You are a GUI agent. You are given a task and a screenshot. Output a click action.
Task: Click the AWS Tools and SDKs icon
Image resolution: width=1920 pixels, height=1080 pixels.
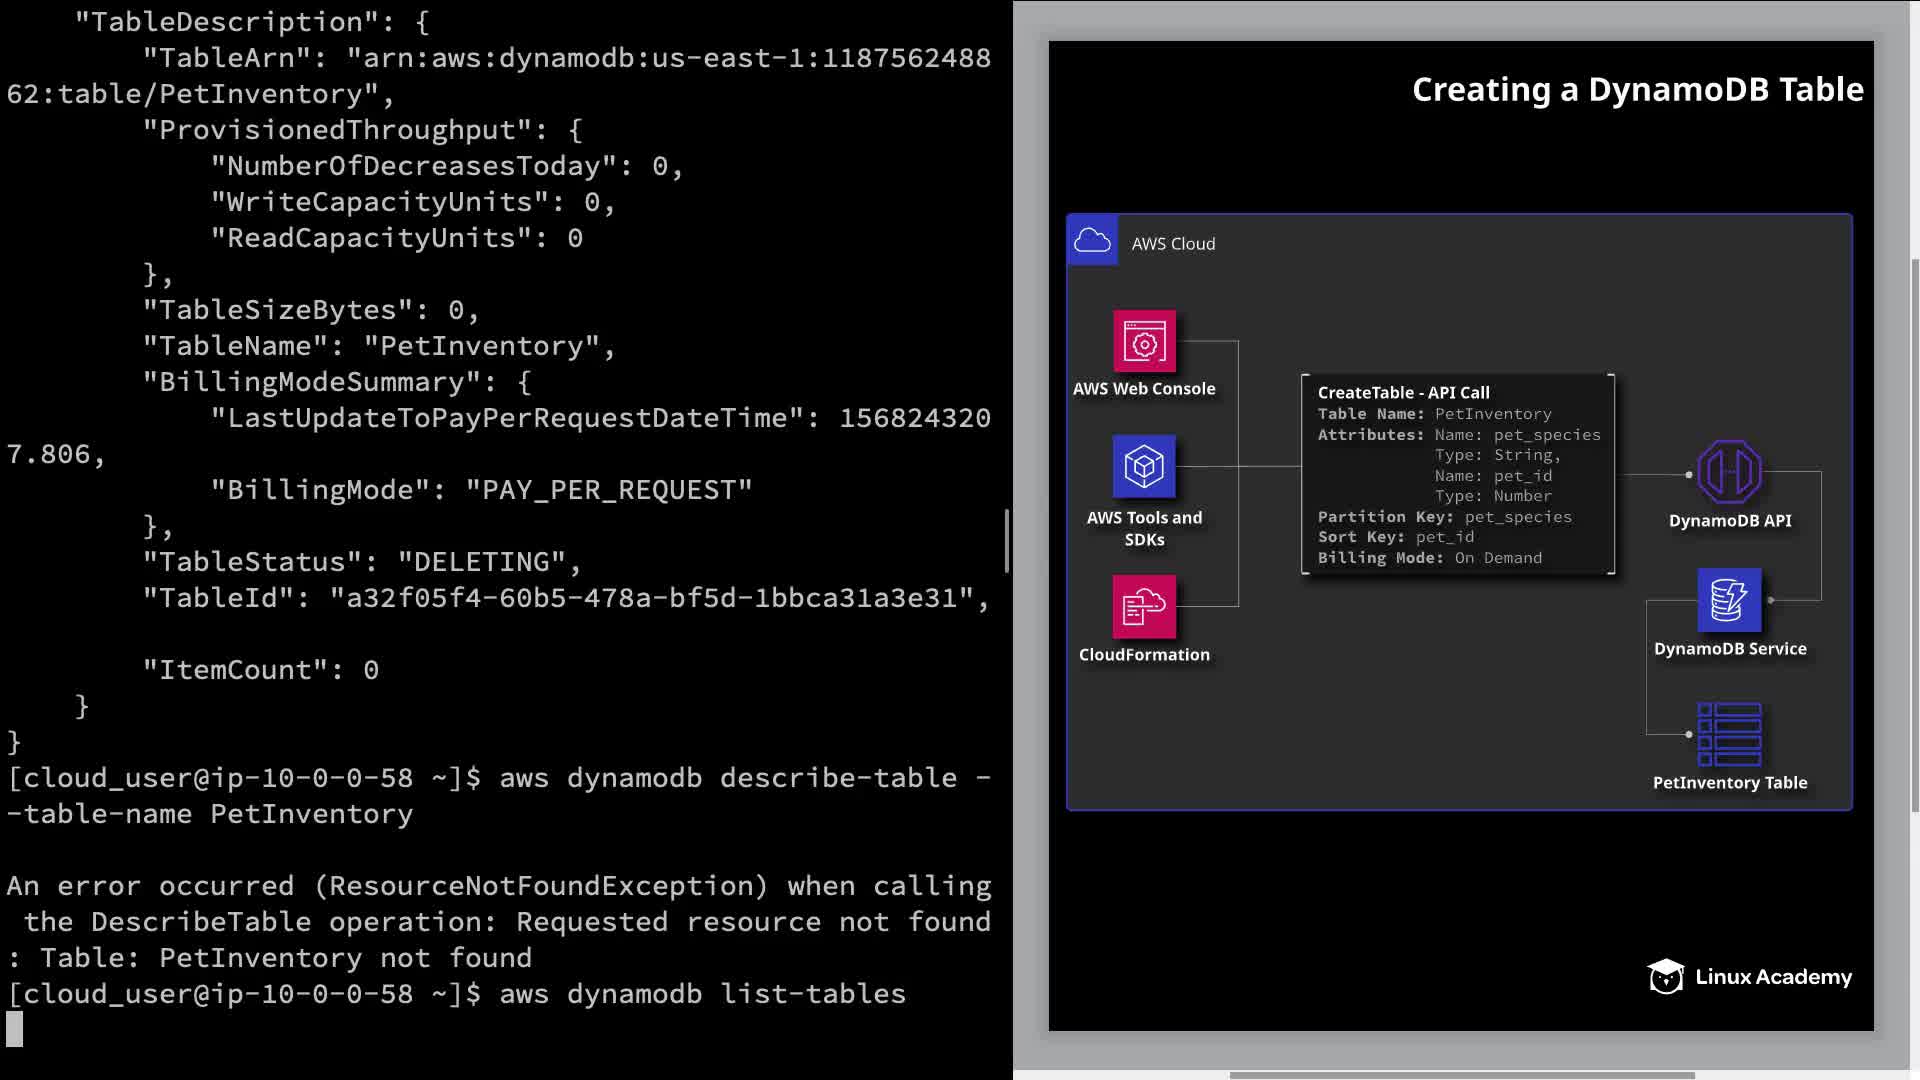(x=1144, y=466)
